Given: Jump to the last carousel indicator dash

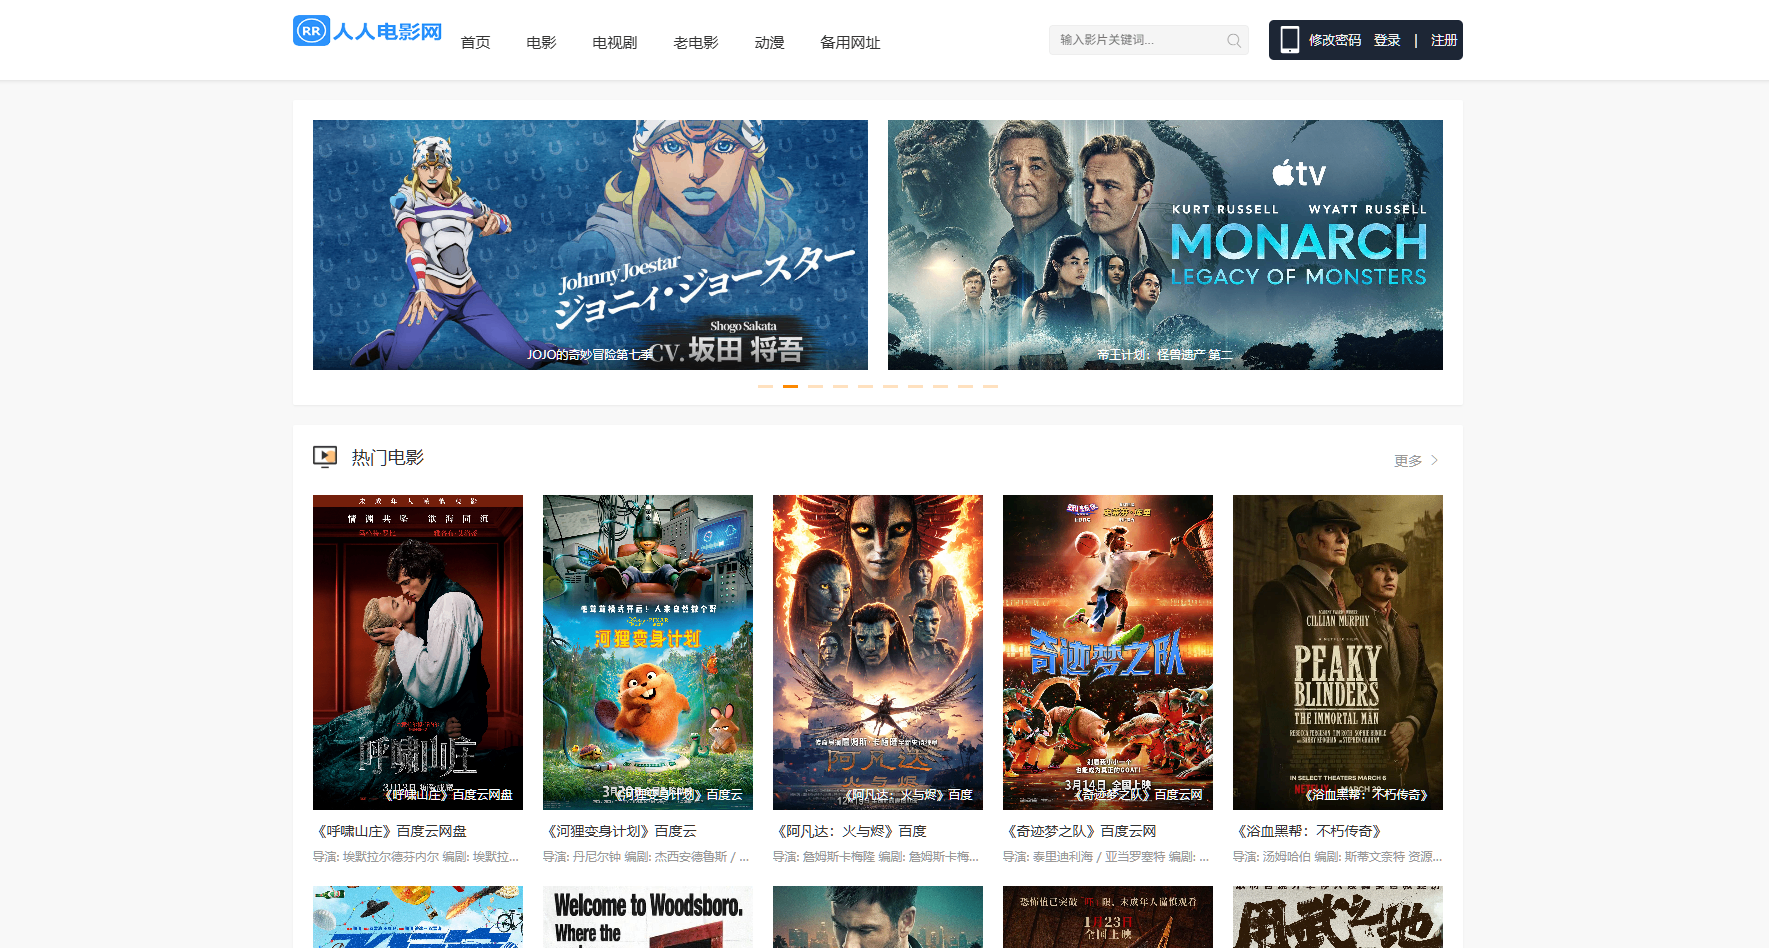Looking at the screenshot, I should [990, 386].
